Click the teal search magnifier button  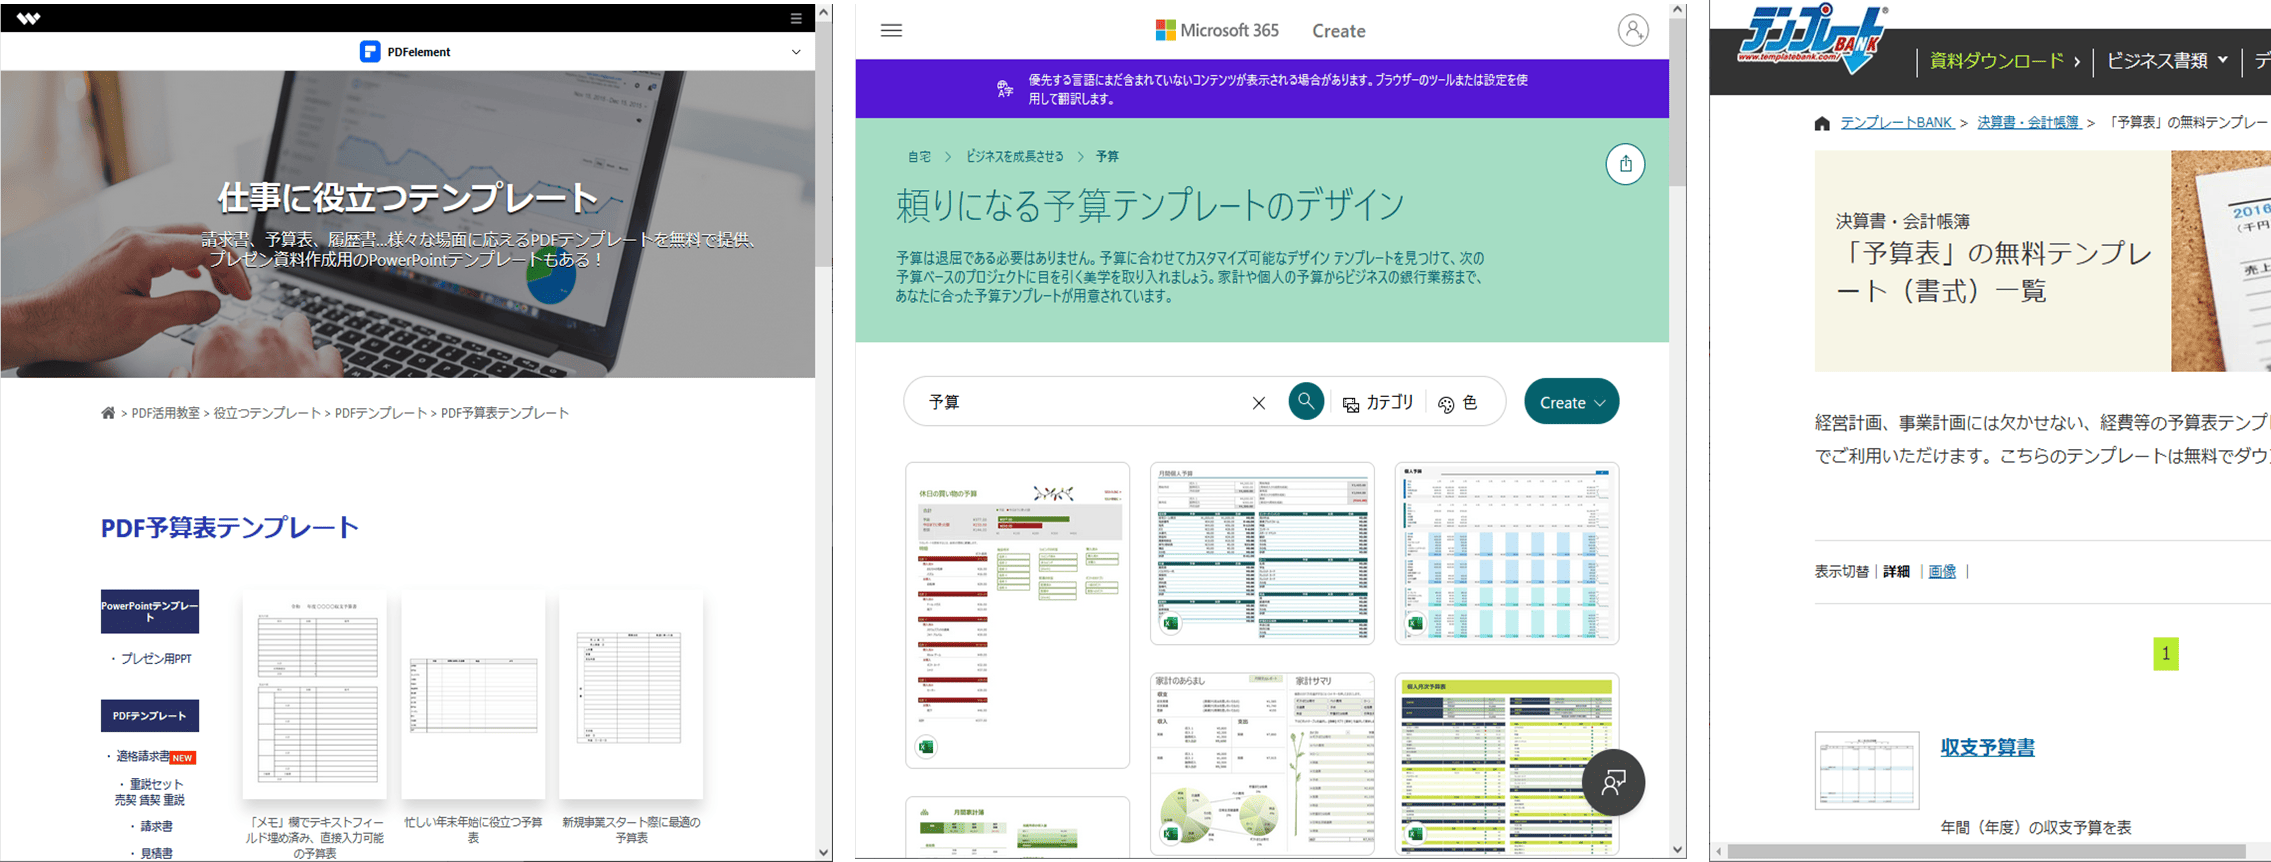click(x=1306, y=402)
